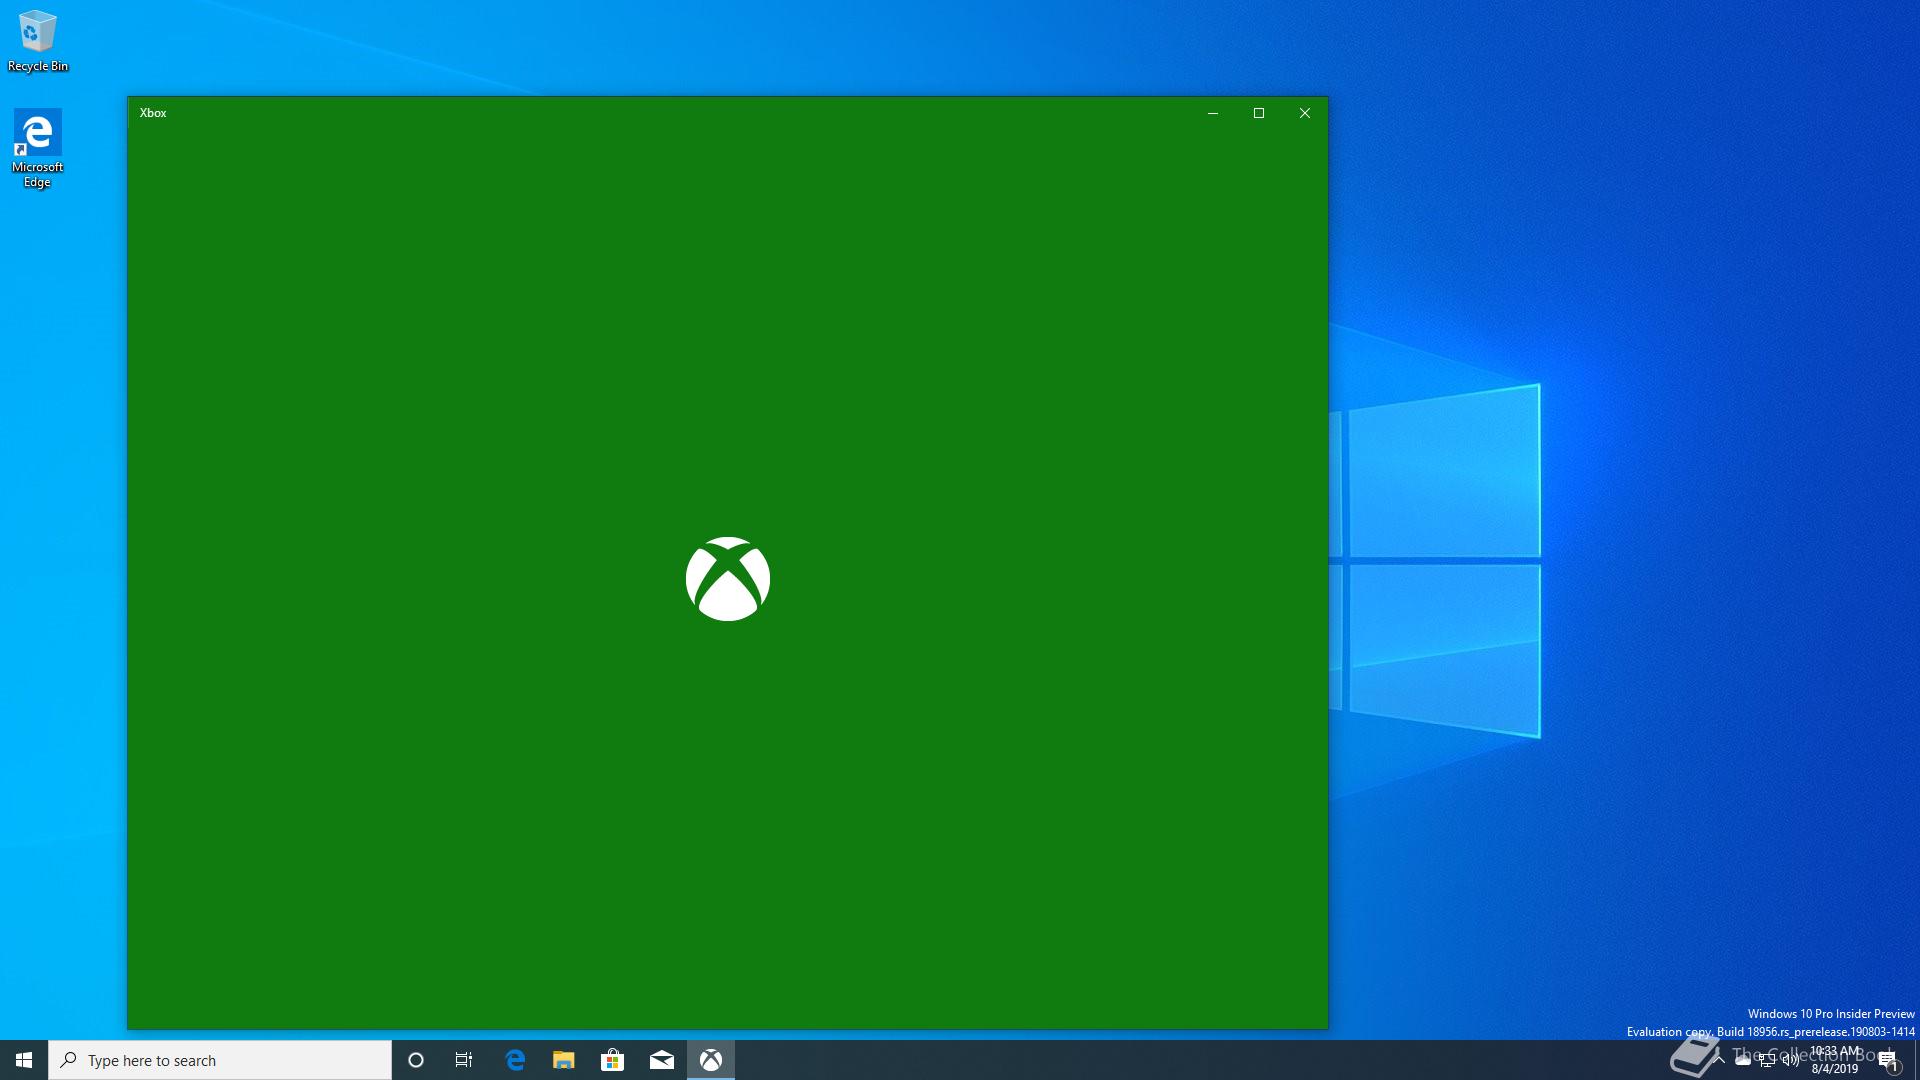Image resolution: width=1920 pixels, height=1080 pixels.
Task: Launch Cortana from the taskbar circle icon
Action: tap(416, 1060)
